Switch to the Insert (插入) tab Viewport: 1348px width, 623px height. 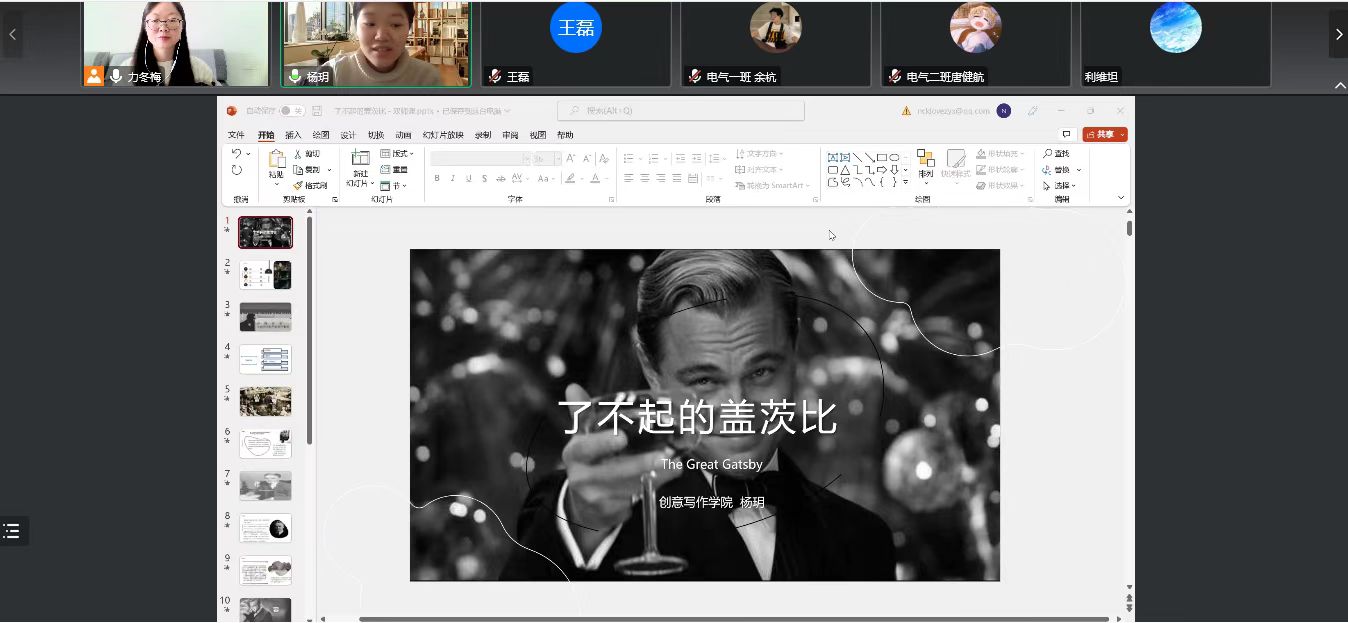click(x=293, y=135)
